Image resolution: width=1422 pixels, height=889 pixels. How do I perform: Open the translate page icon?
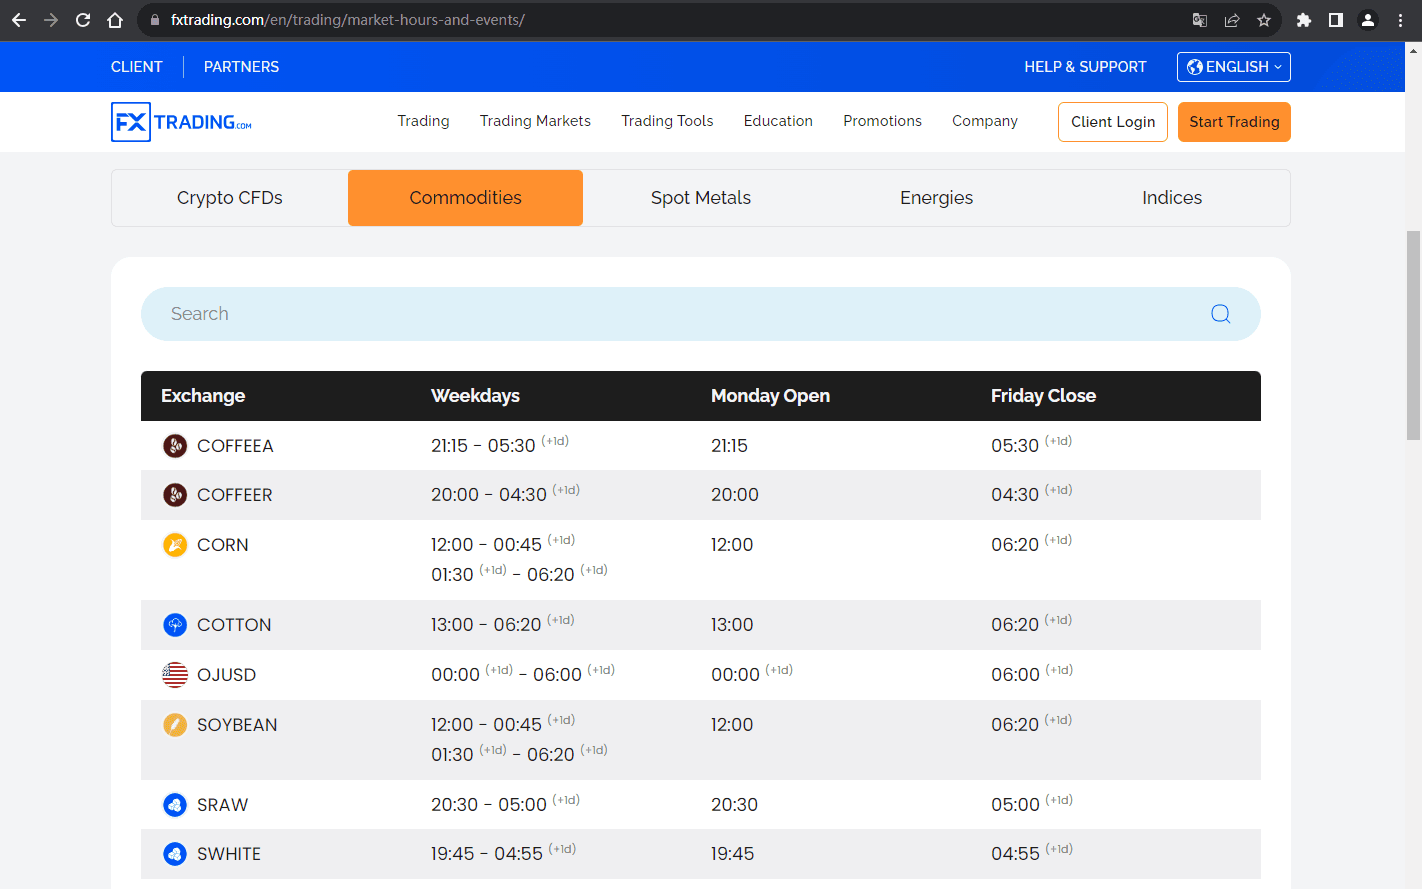coord(1200,20)
